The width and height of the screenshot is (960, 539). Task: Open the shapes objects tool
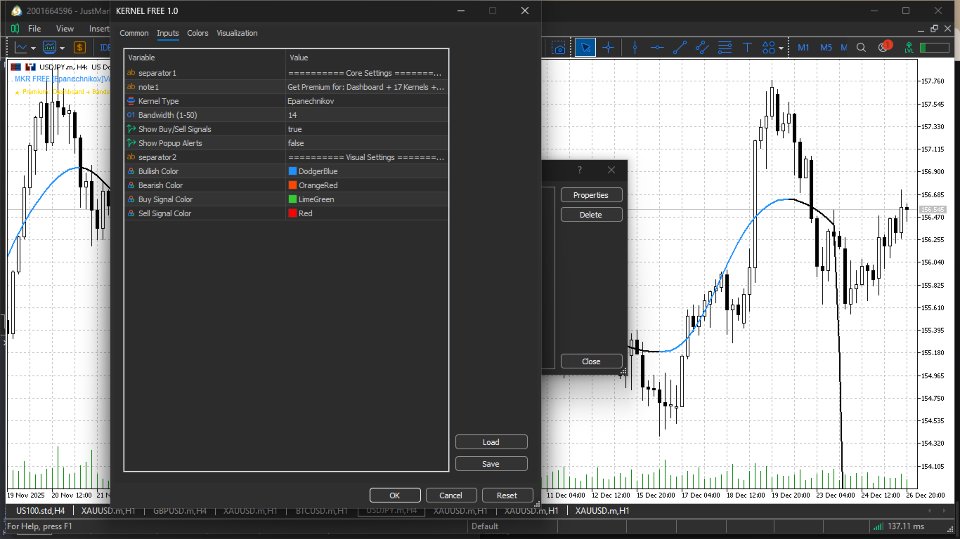(768, 48)
